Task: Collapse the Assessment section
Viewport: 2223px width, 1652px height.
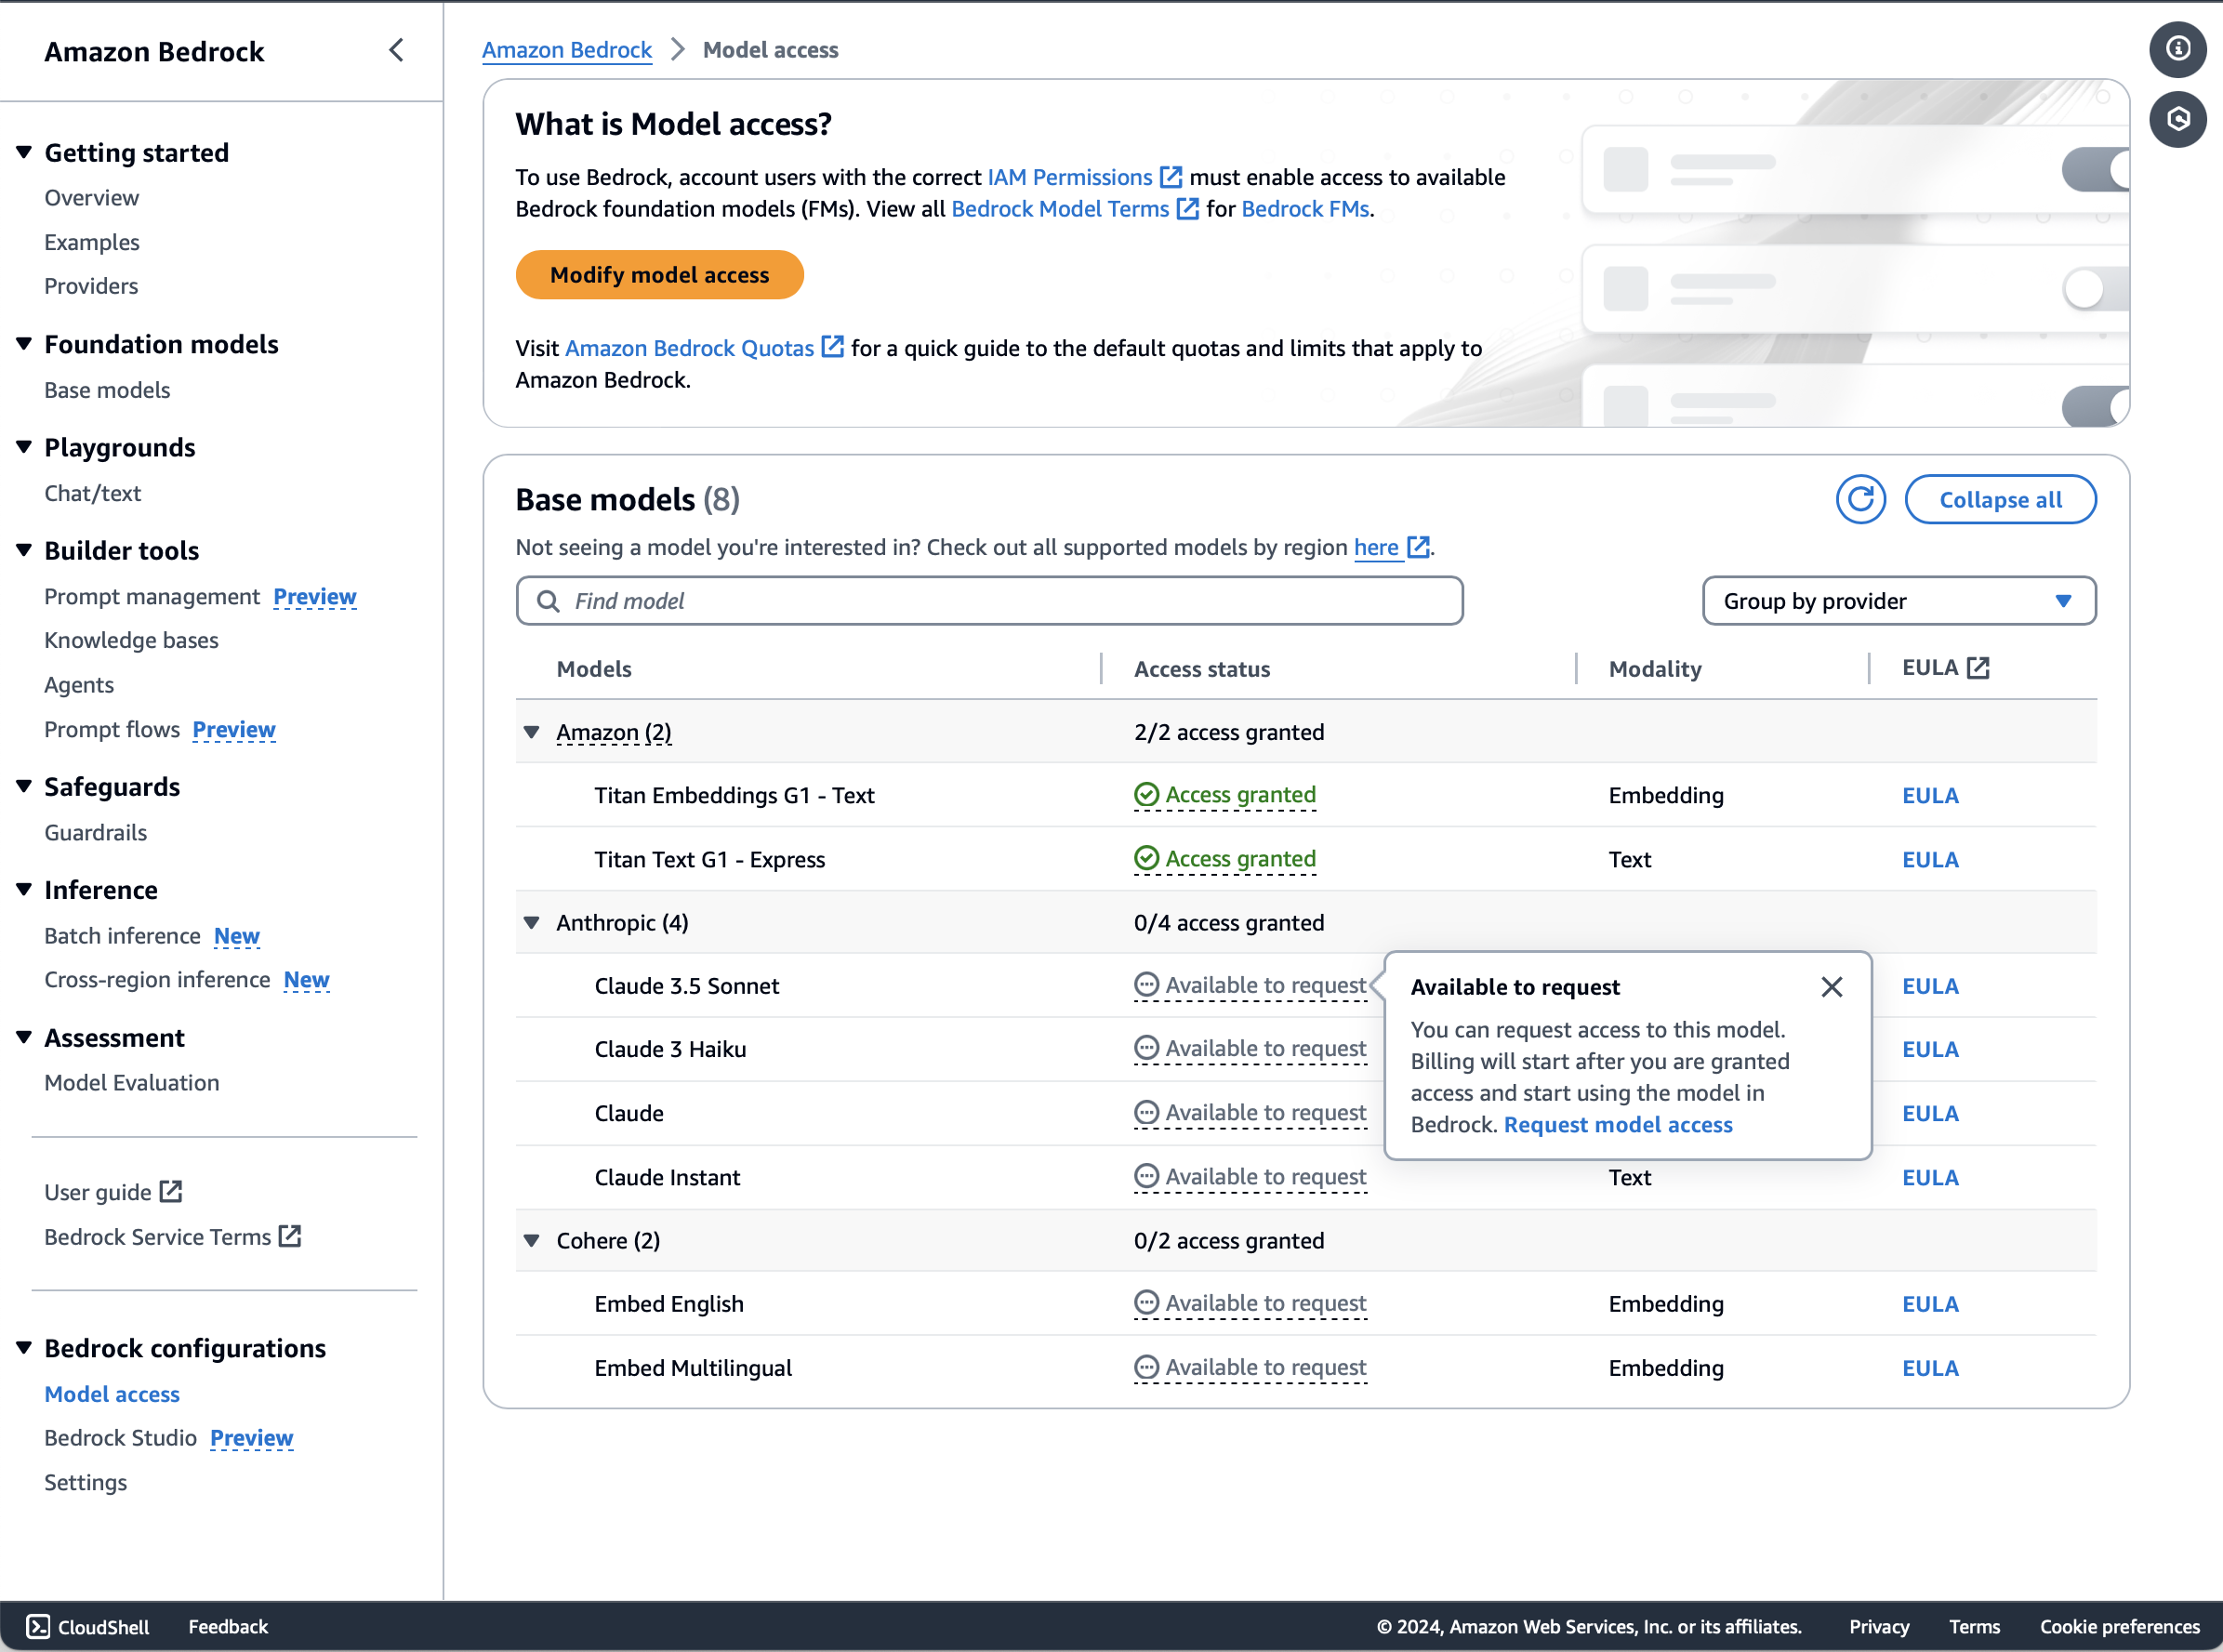Action: (x=24, y=1037)
